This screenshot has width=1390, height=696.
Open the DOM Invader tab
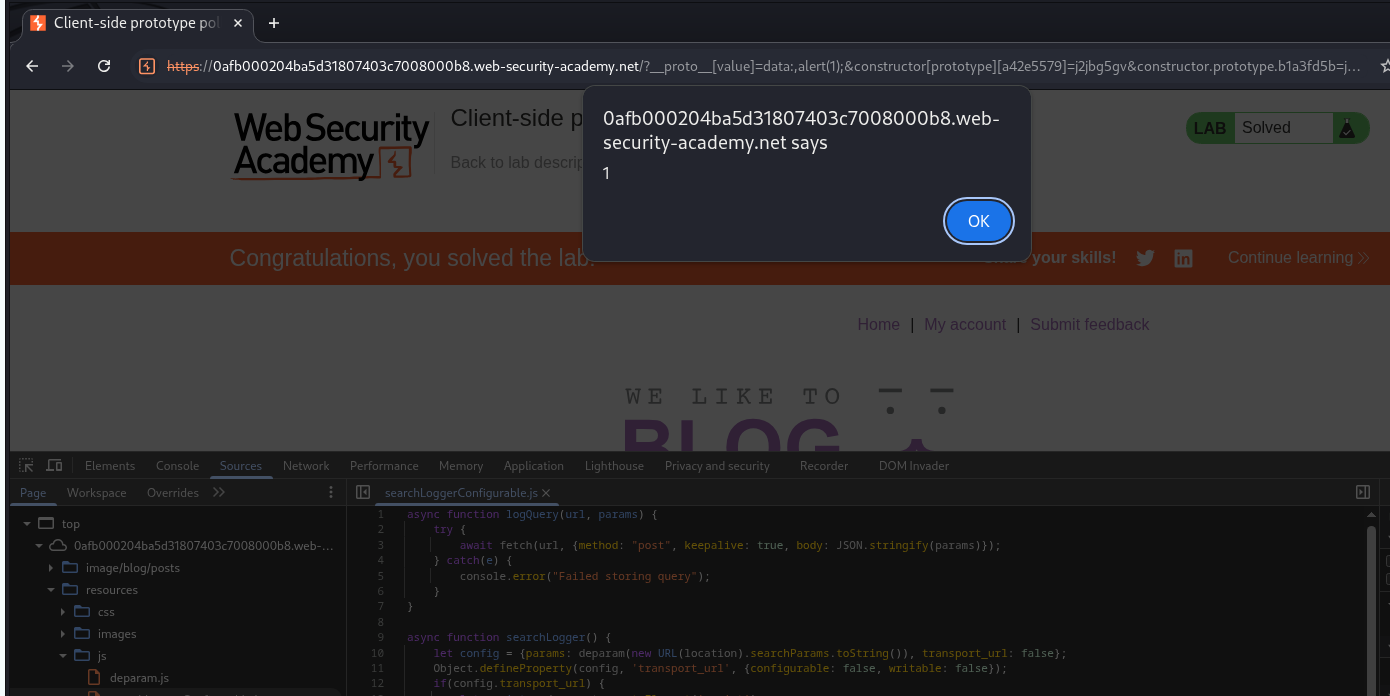(x=913, y=466)
